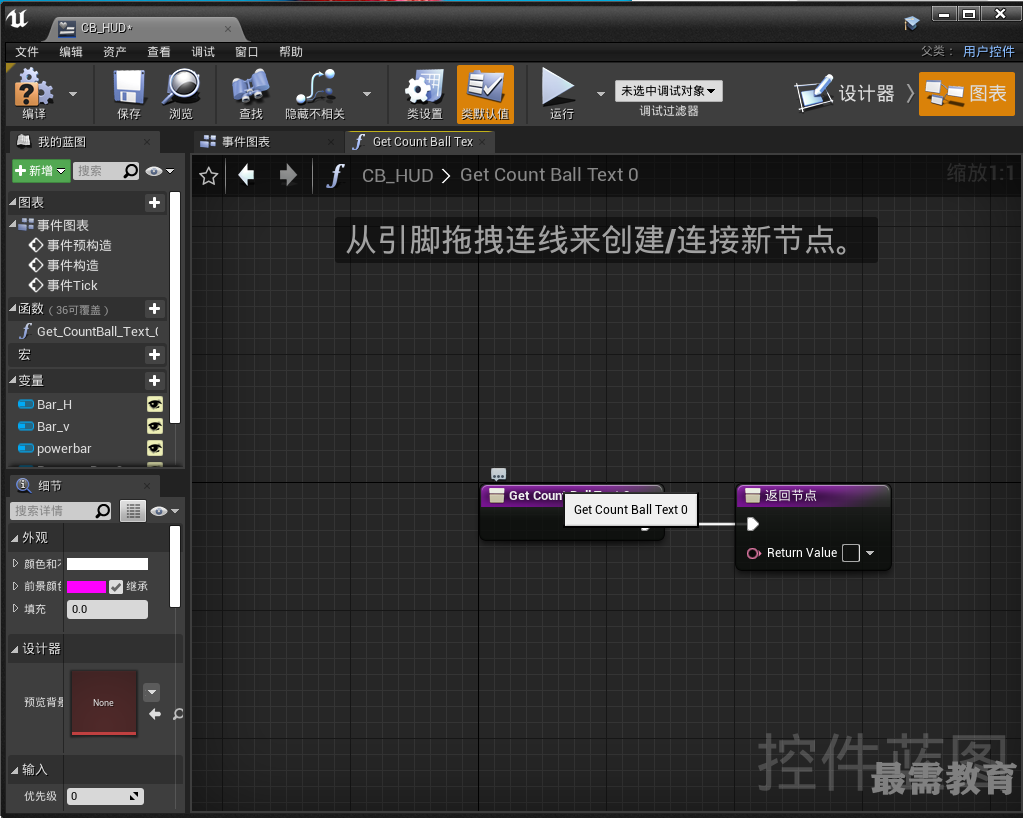Open debug object dropdown 未选中调试对象
The height and width of the screenshot is (818, 1023).
(668, 91)
